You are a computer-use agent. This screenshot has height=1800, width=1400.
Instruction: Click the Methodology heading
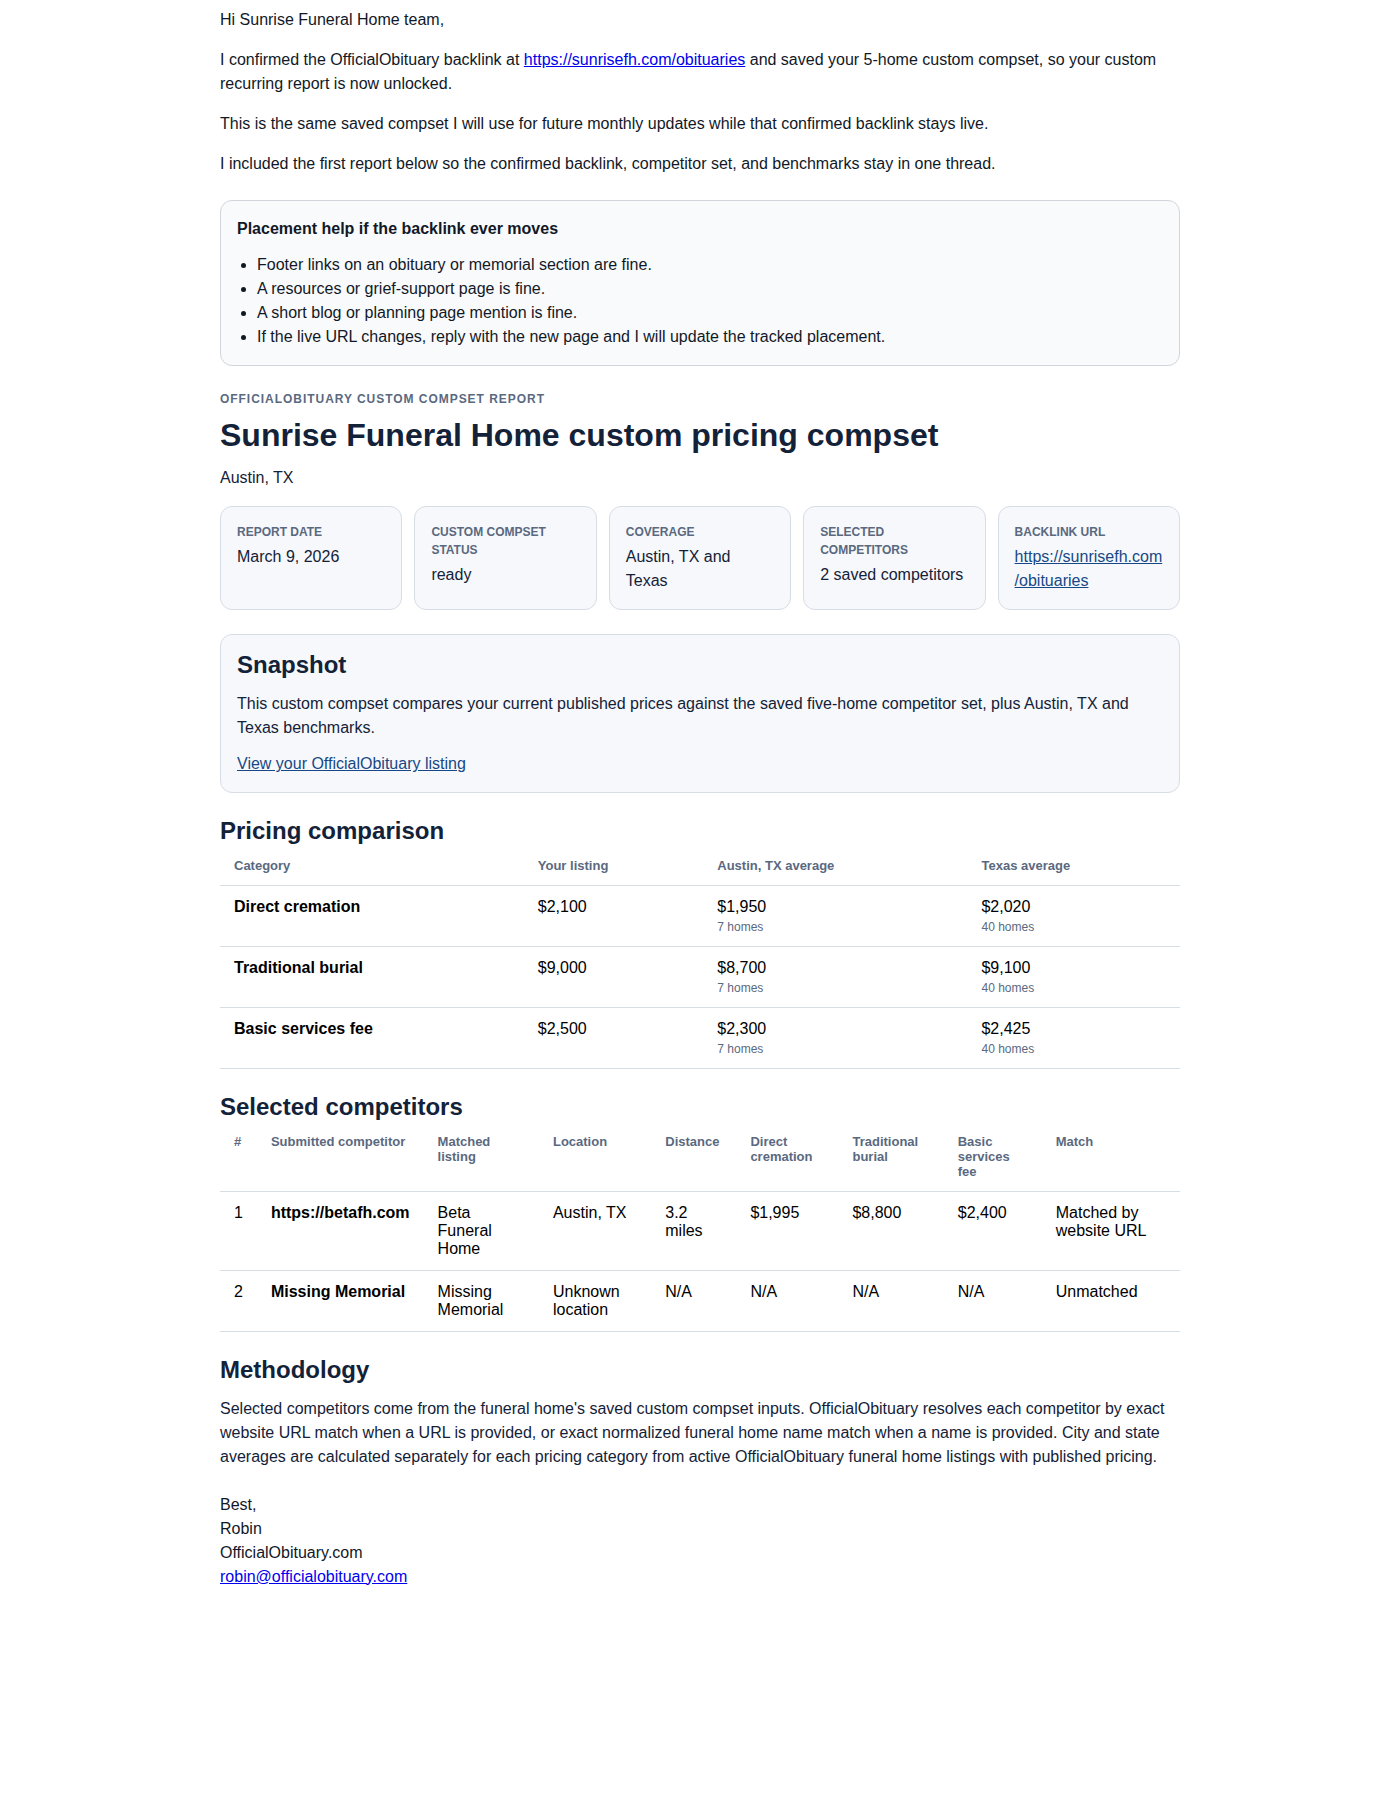pyautogui.click(x=294, y=1370)
